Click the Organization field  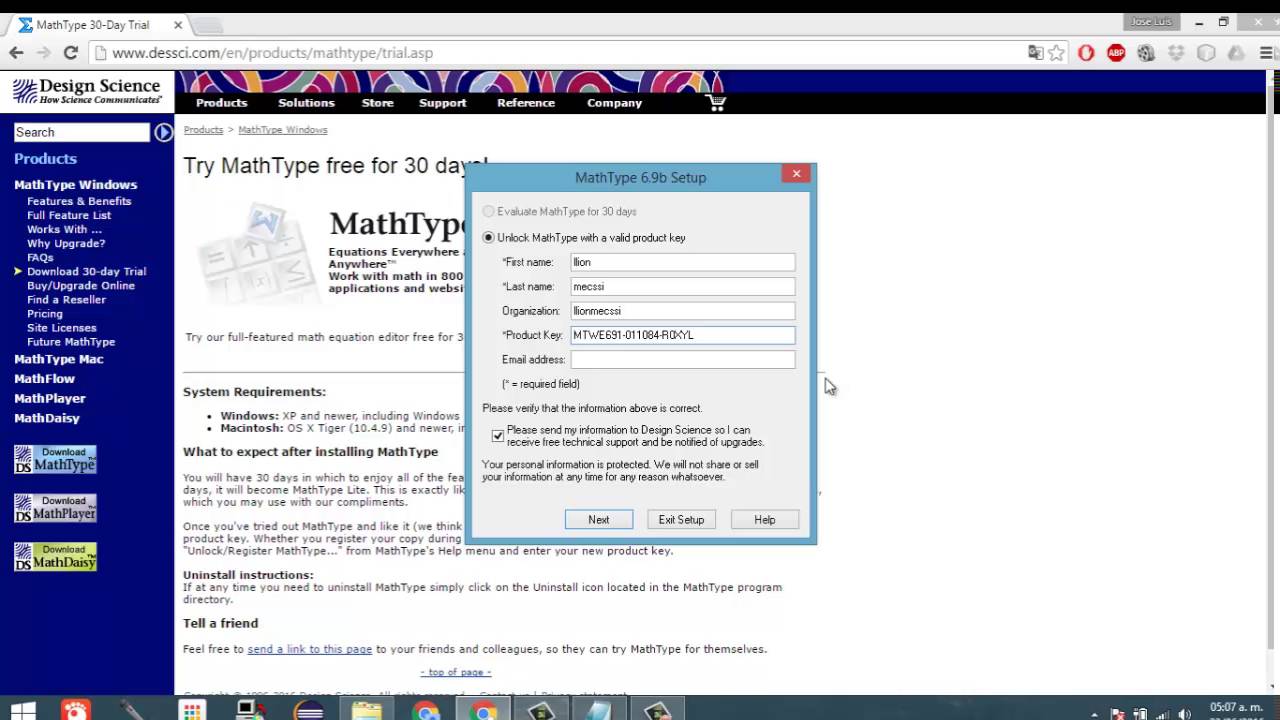tap(683, 310)
